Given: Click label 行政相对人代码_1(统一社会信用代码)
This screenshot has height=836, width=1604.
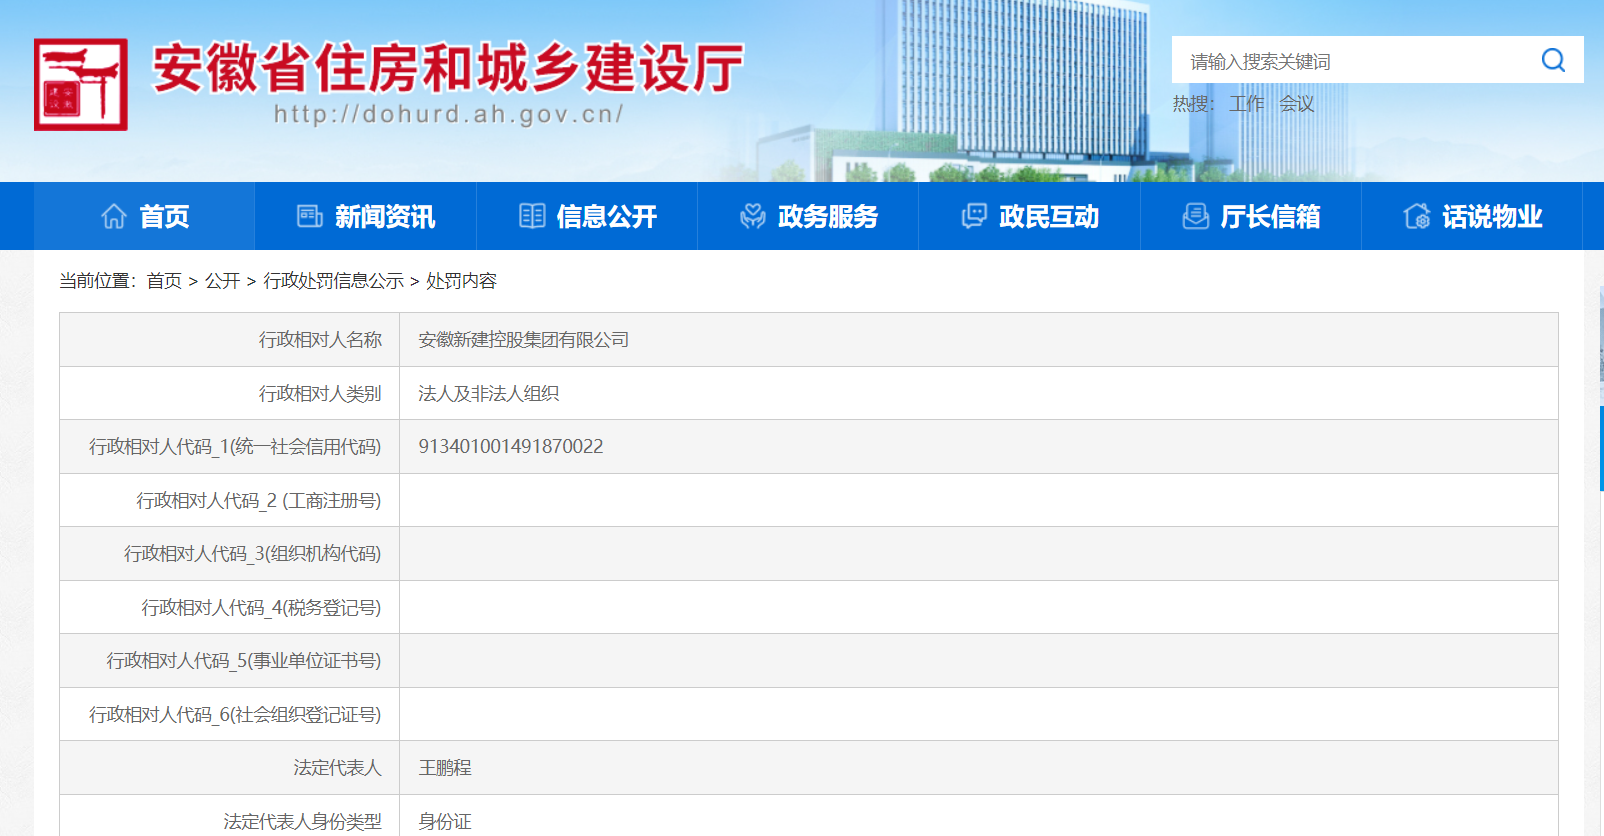Looking at the screenshot, I should [235, 447].
